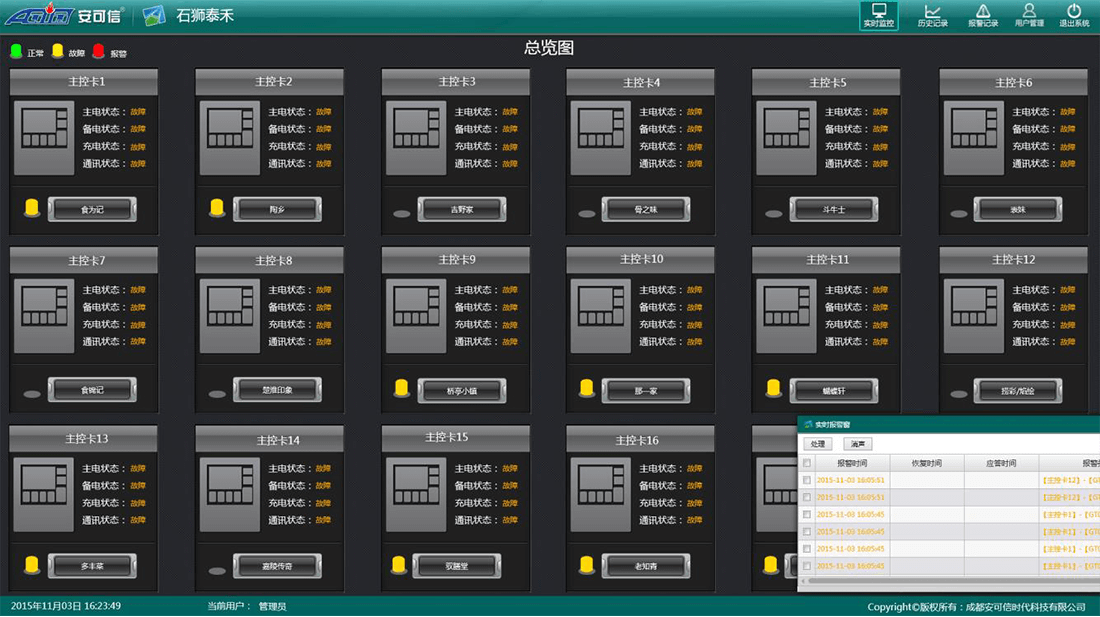
Task: Click the 恢复时间 column header
Action: pos(927,463)
